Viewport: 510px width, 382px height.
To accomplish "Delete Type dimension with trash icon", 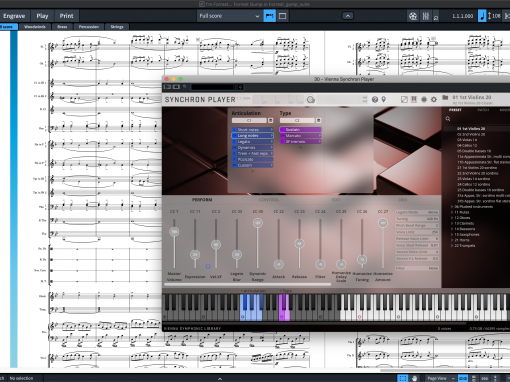I will pyautogui.click(x=319, y=120).
